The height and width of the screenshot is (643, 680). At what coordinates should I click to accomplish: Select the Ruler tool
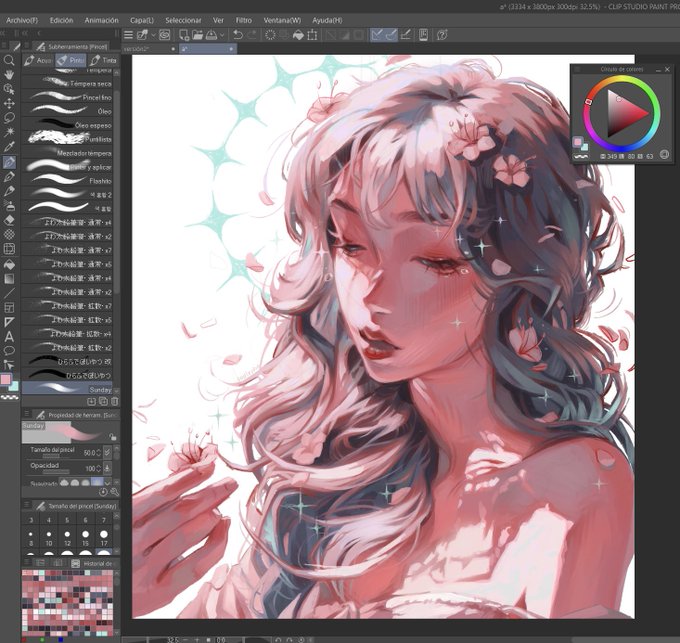pyautogui.click(x=9, y=322)
